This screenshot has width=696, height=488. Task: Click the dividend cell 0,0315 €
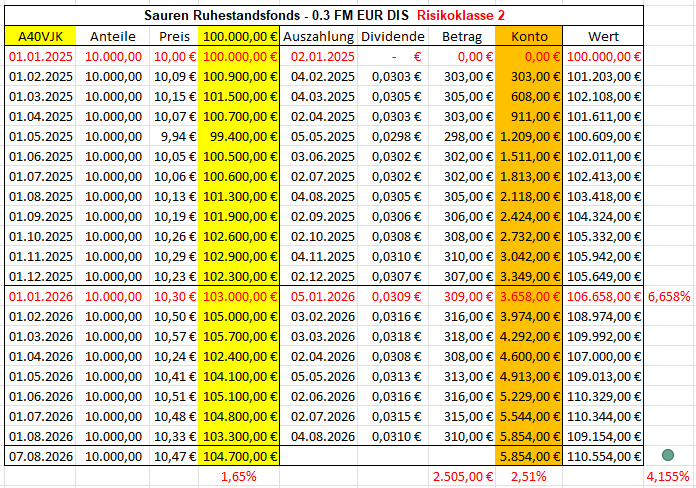point(393,416)
